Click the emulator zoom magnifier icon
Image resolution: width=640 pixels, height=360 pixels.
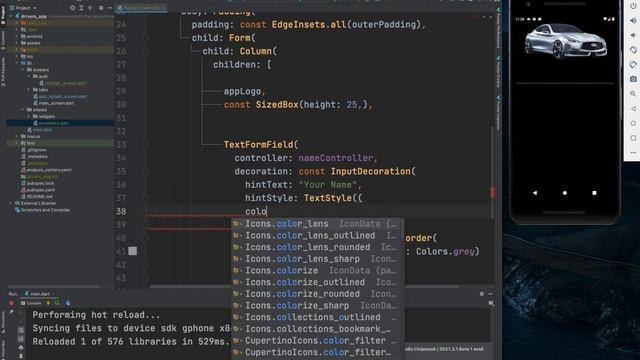633,94
